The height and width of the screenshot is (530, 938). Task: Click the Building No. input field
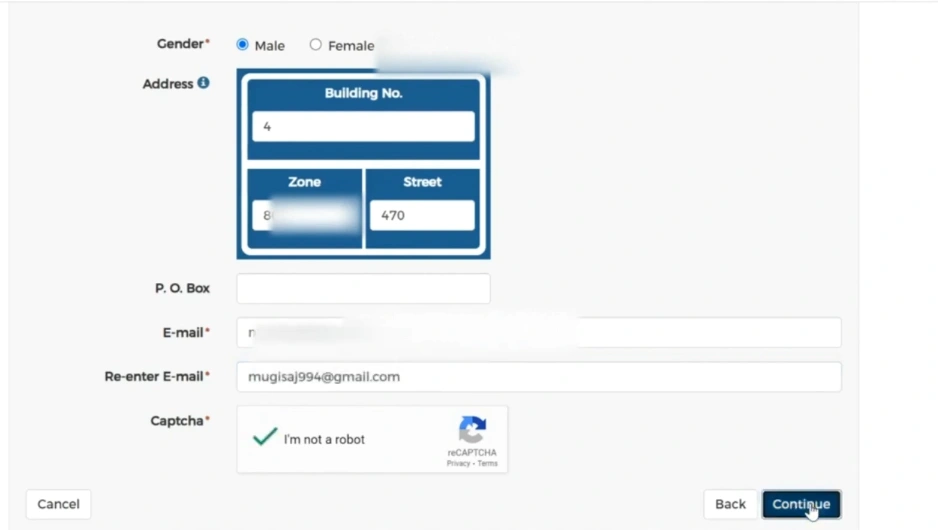363,127
